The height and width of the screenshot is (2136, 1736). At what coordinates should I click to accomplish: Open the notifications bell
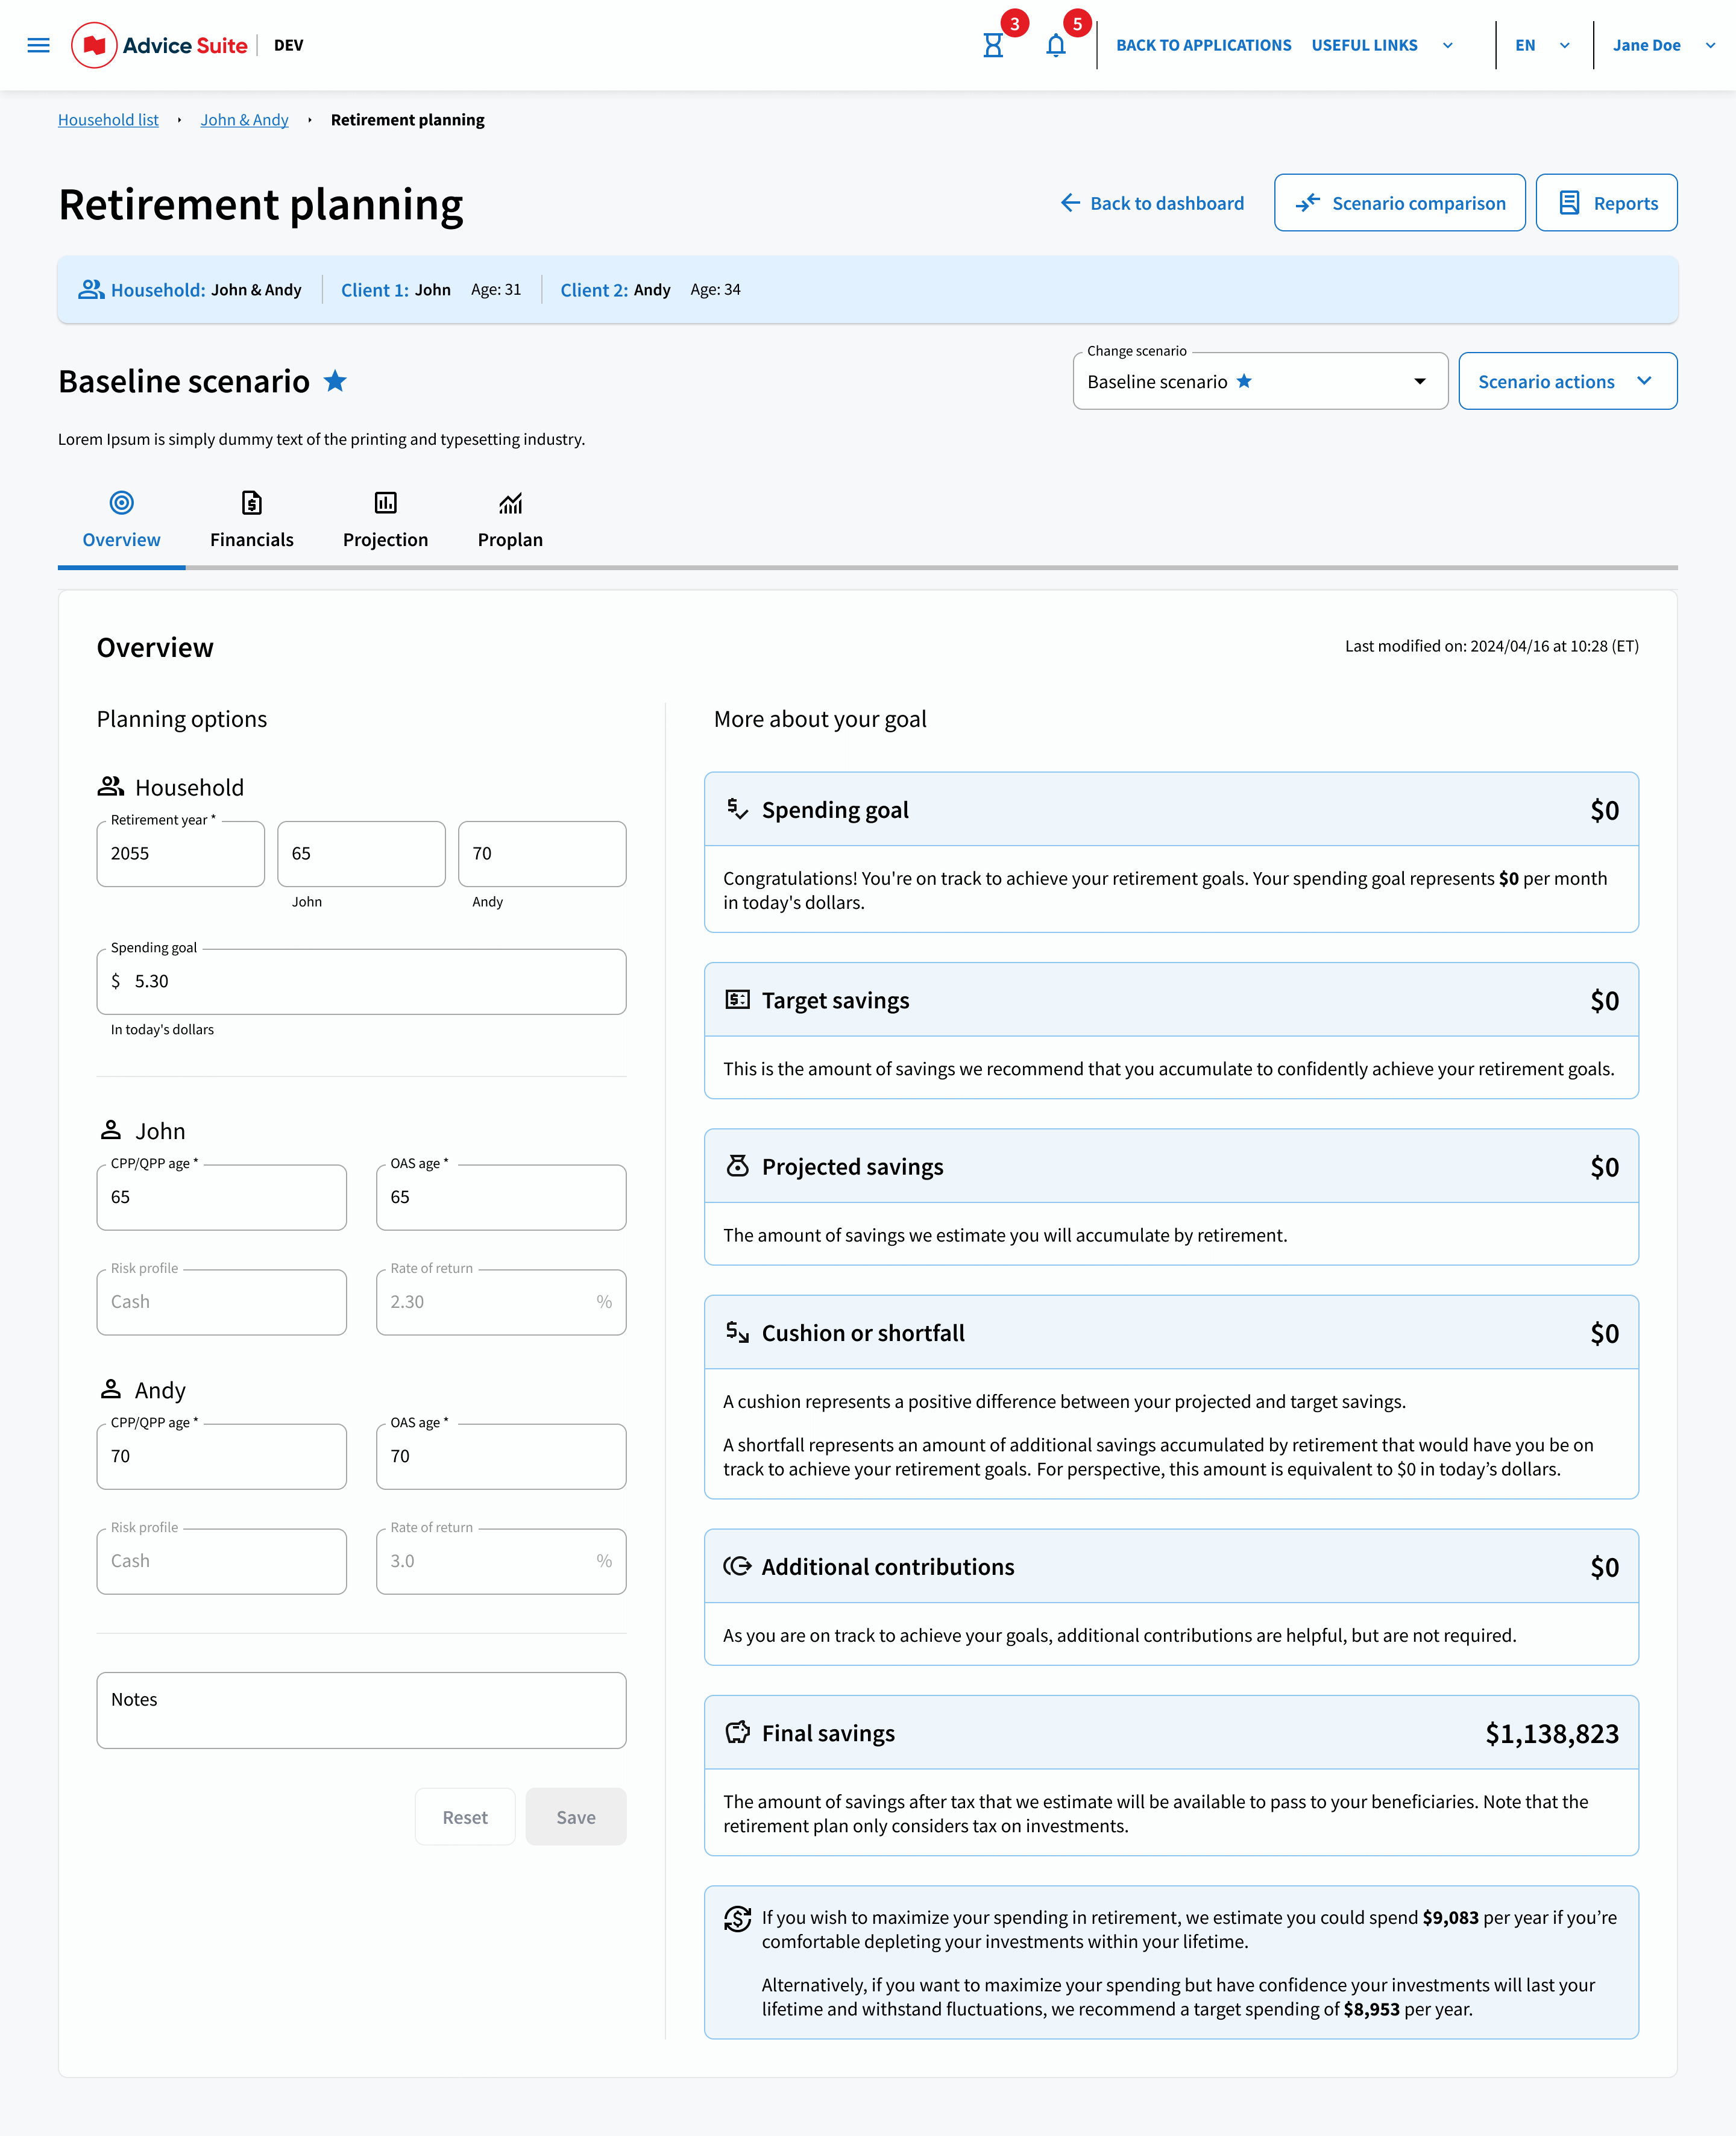(x=1055, y=45)
